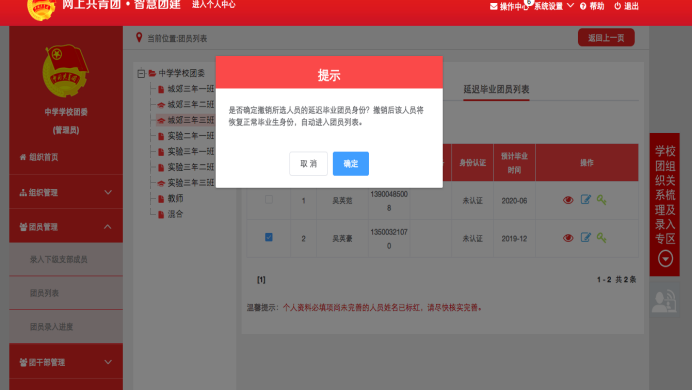Collapse 团员管理 sidebar menu
Screen dimensions: 692x390
coord(66,227)
